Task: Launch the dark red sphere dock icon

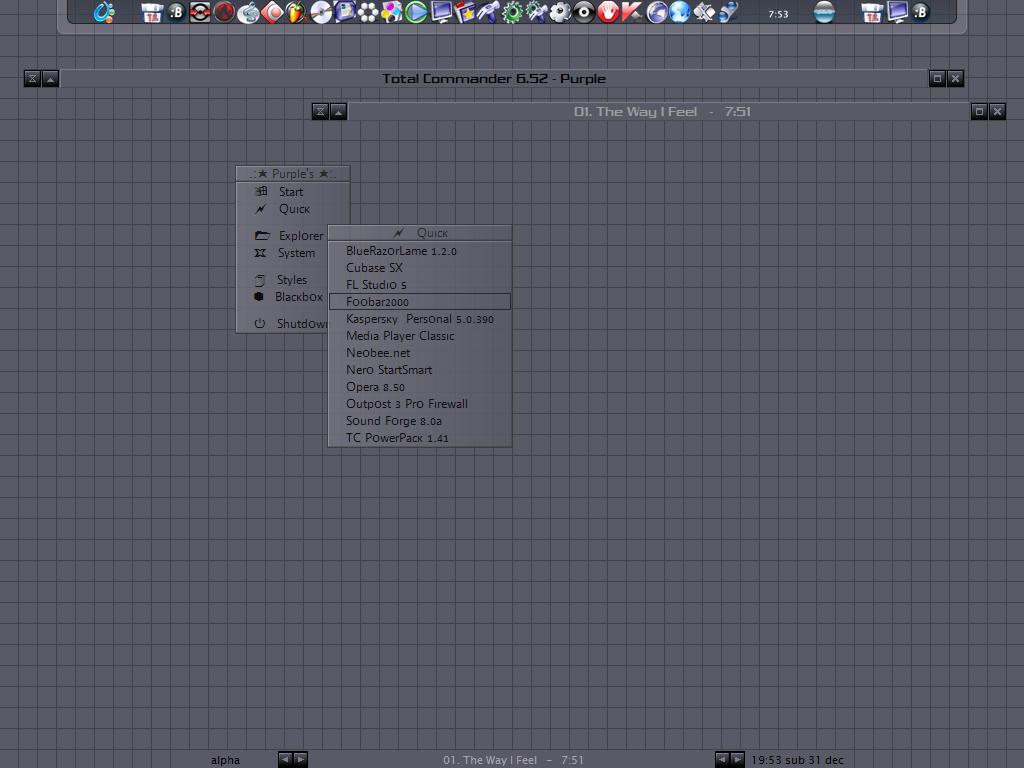Action: click(x=224, y=12)
